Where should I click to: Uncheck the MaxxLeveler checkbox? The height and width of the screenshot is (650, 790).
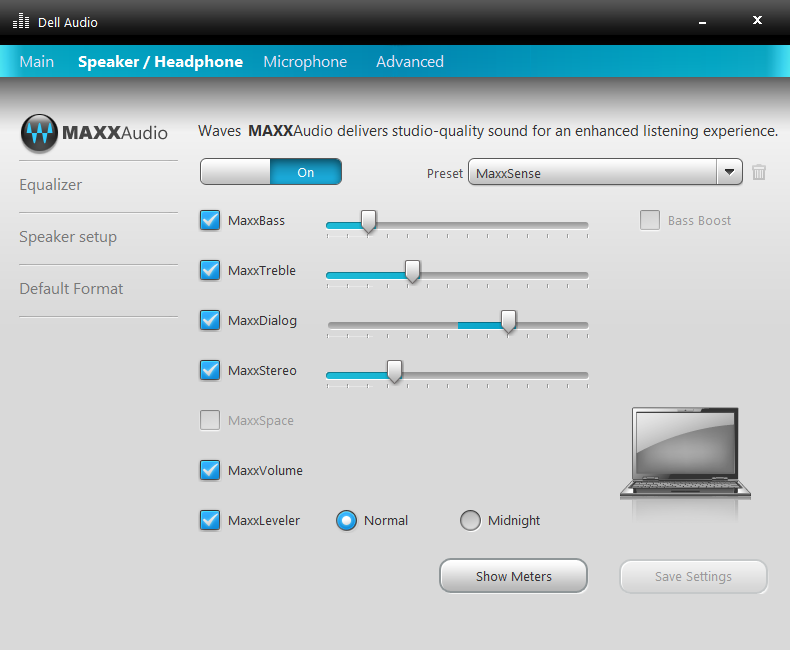pyautogui.click(x=210, y=520)
